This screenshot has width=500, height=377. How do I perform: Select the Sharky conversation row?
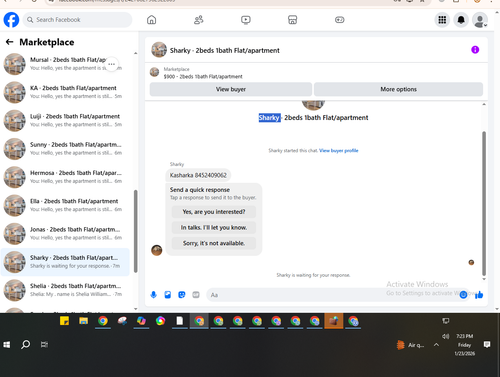point(65,262)
